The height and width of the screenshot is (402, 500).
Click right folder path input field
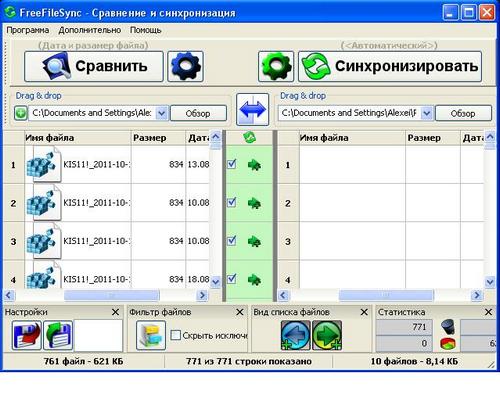(x=350, y=113)
